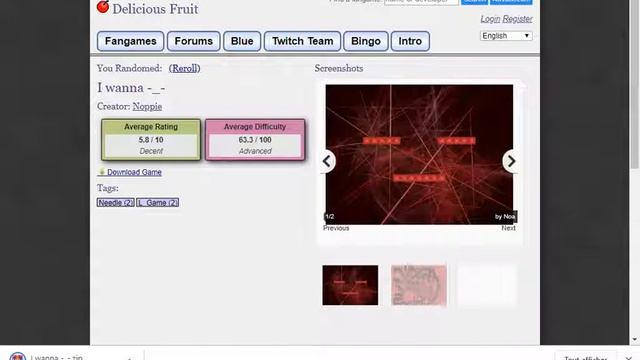Click the Next text under the screenshot
640x360 pixels.
point(509,228)
